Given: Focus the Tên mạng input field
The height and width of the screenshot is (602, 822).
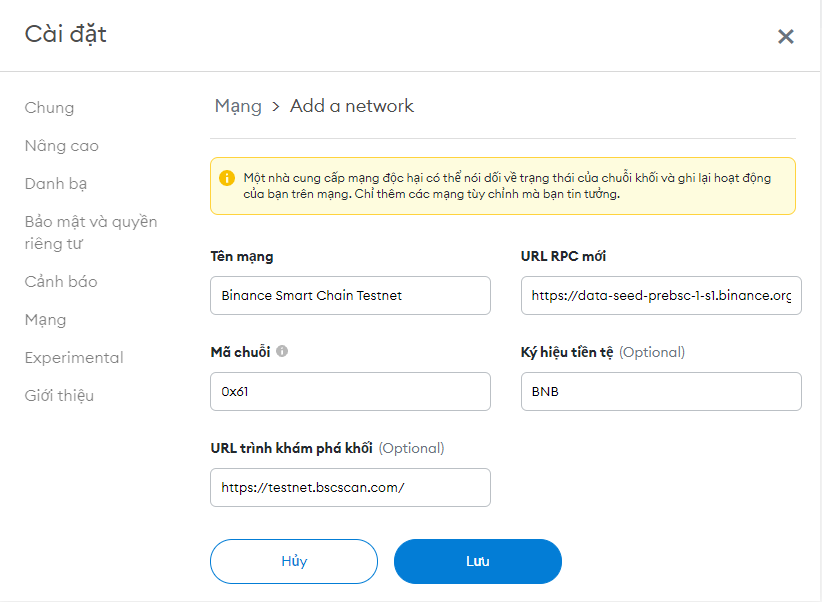Looking at the screenshot, I should [x=350, y=296].
